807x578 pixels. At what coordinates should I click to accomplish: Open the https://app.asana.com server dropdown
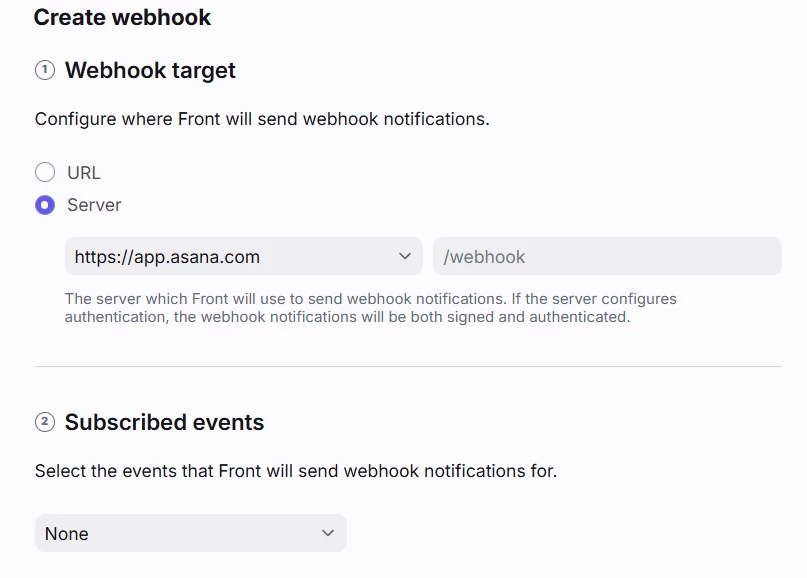tap(243, 256)
